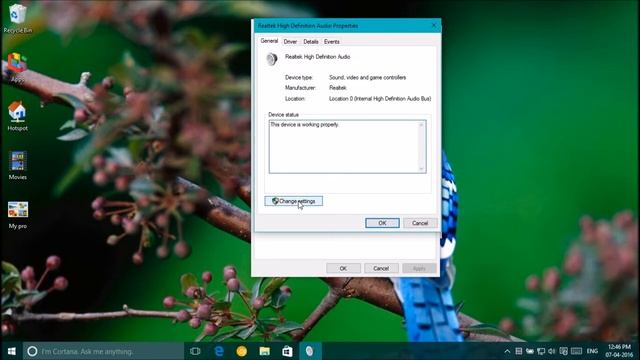Open the My pro desktop icon
Screen dimensions: 640x360
(18, 214)
